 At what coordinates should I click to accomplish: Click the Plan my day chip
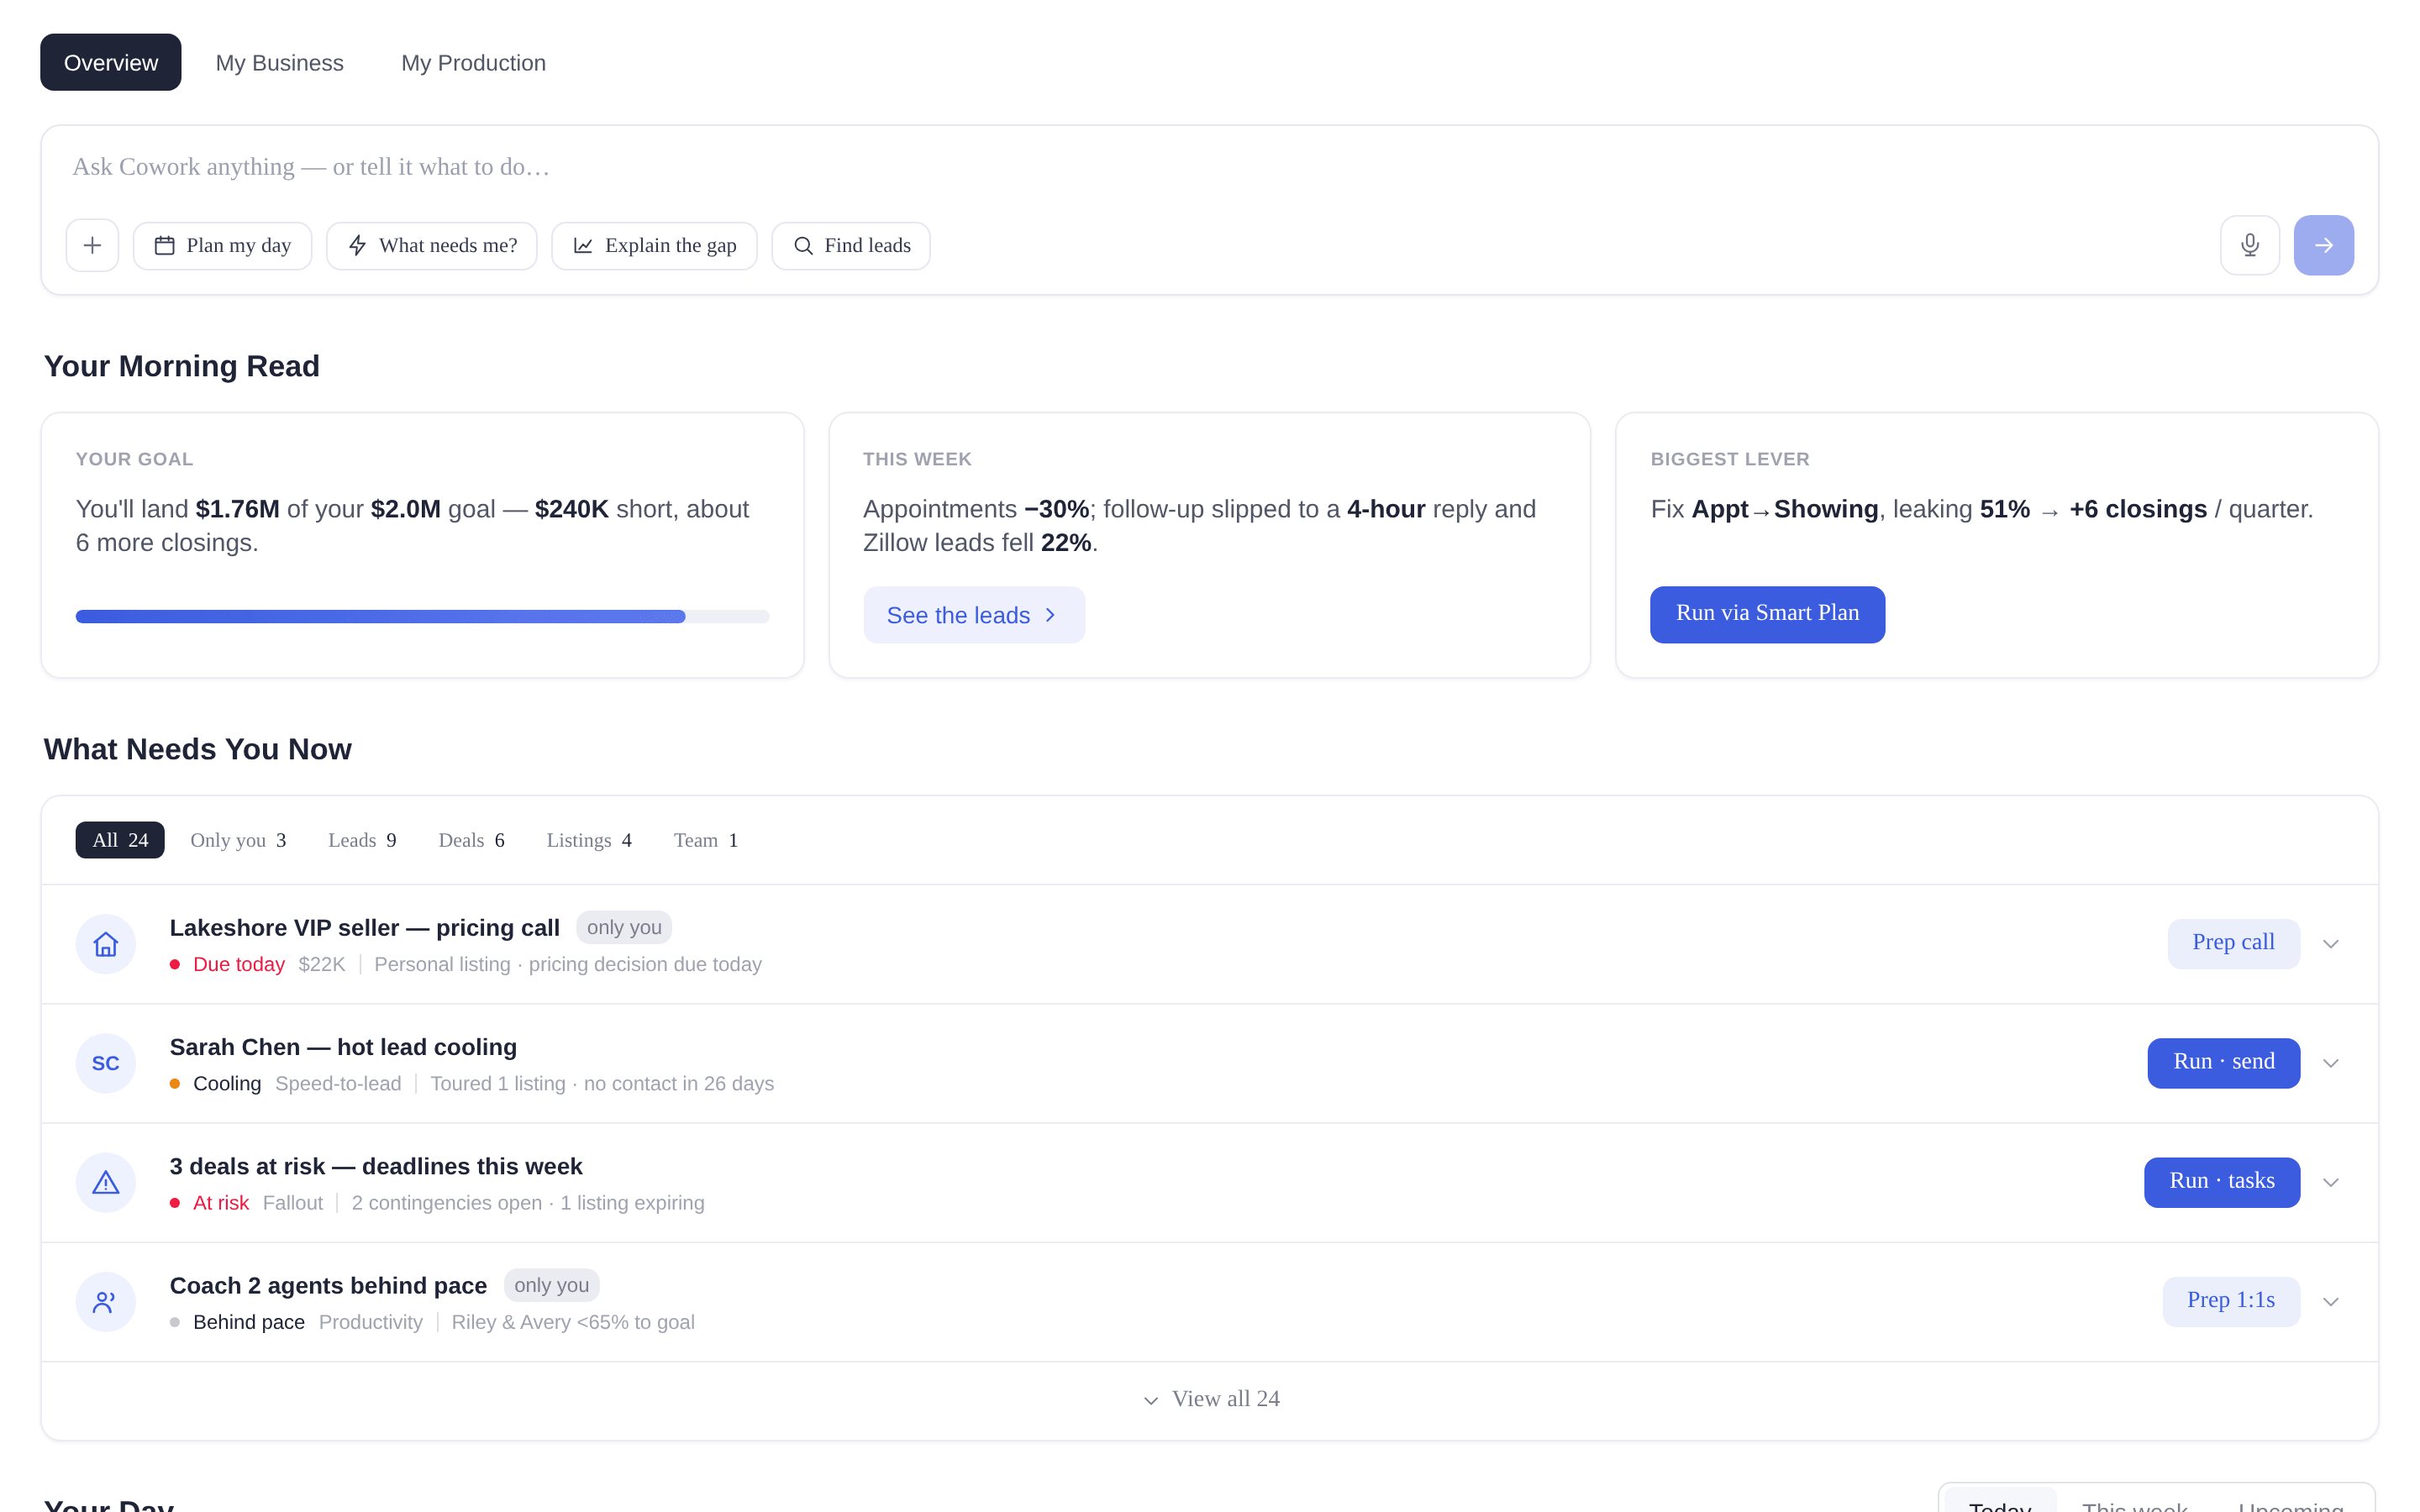coord(223,245)
